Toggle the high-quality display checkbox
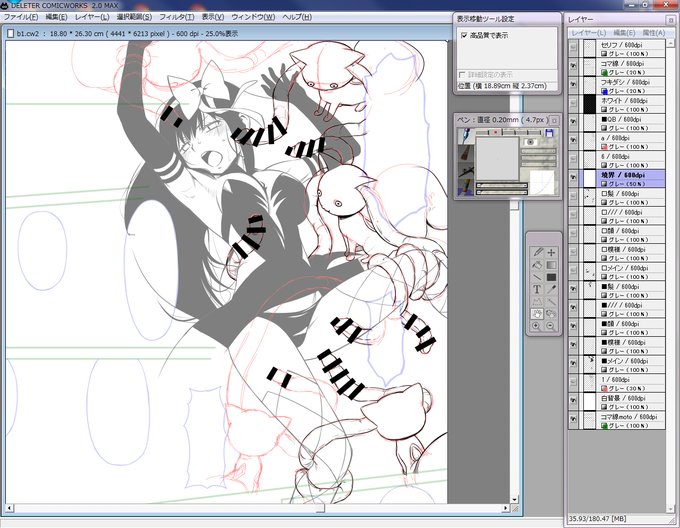680x528 pixels. (464, 35)
